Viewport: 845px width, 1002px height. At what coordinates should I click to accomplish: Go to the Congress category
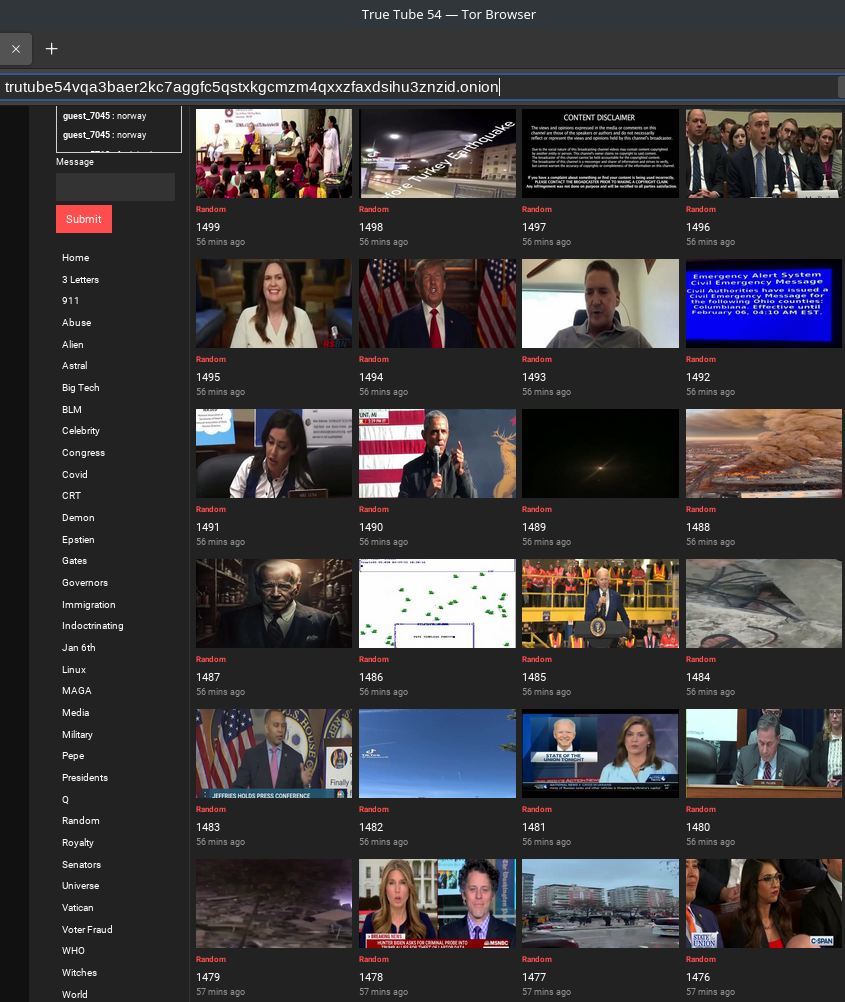click(x=83, y=452)
